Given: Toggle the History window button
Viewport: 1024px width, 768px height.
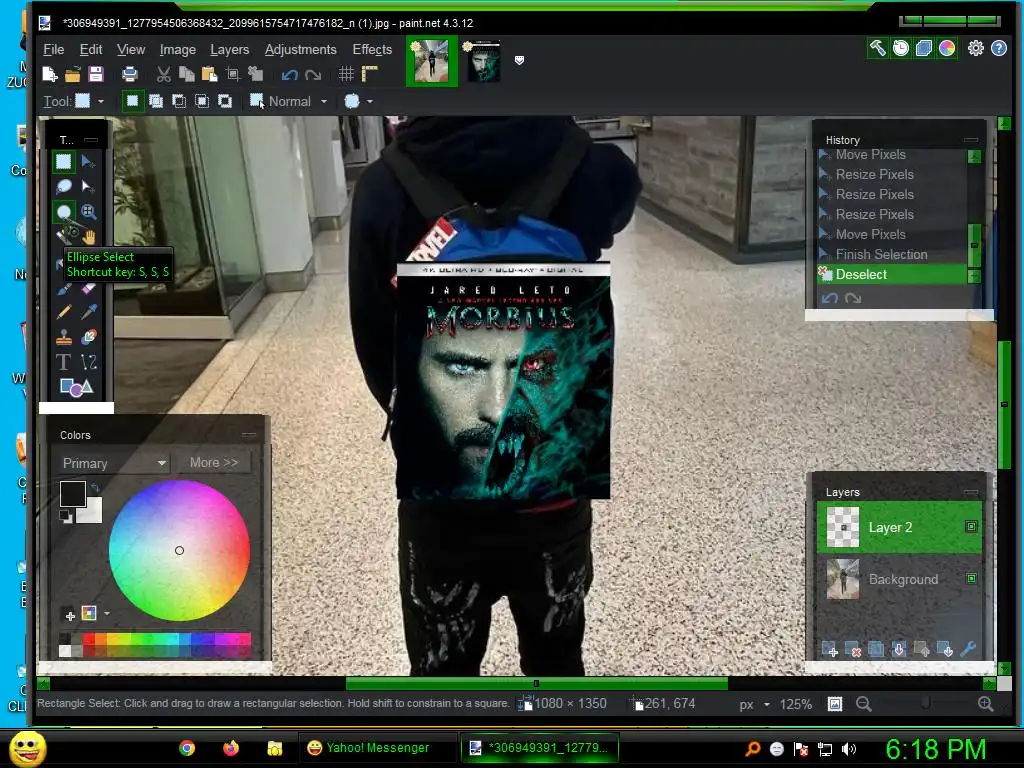Looking at the screenshot, I should click(x=901, y=48).
